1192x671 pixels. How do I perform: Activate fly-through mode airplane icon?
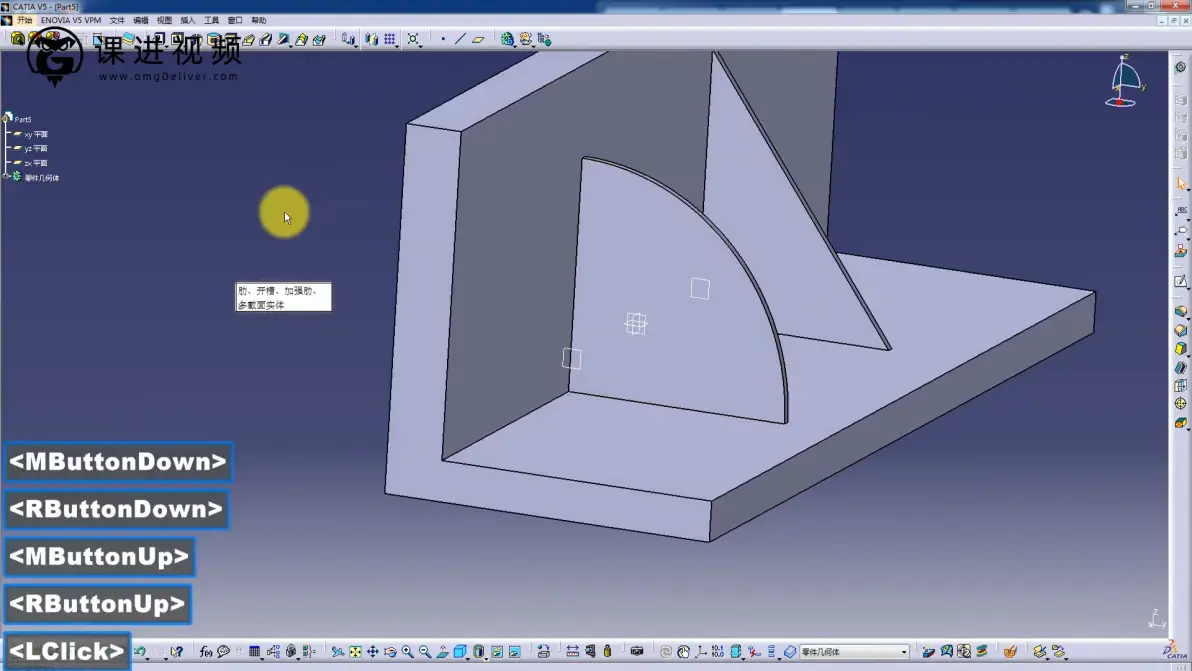(x=338, y=652)
